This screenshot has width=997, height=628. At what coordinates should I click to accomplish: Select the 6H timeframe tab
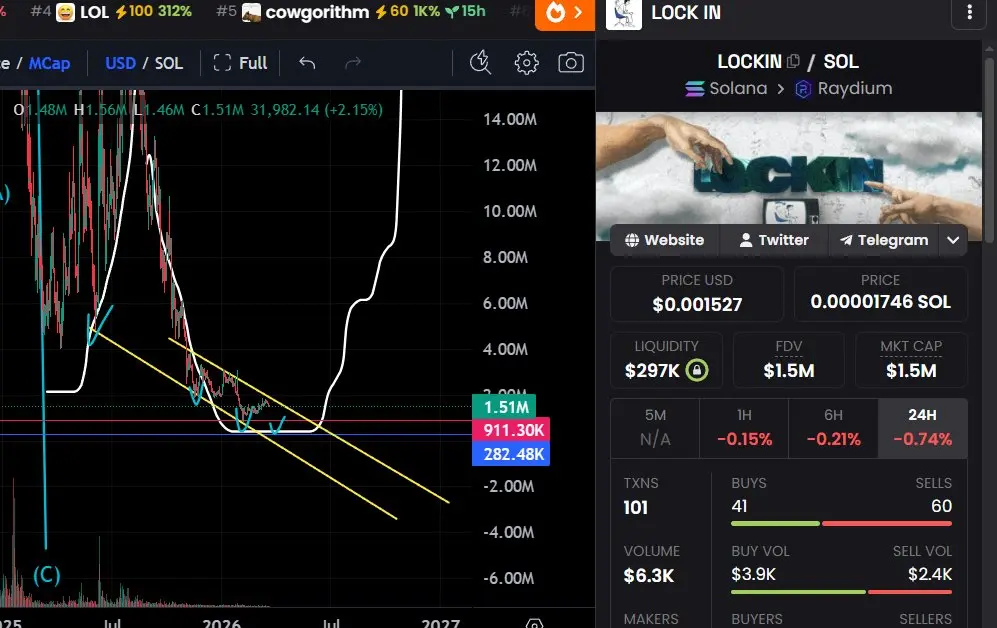coord(833,428)
